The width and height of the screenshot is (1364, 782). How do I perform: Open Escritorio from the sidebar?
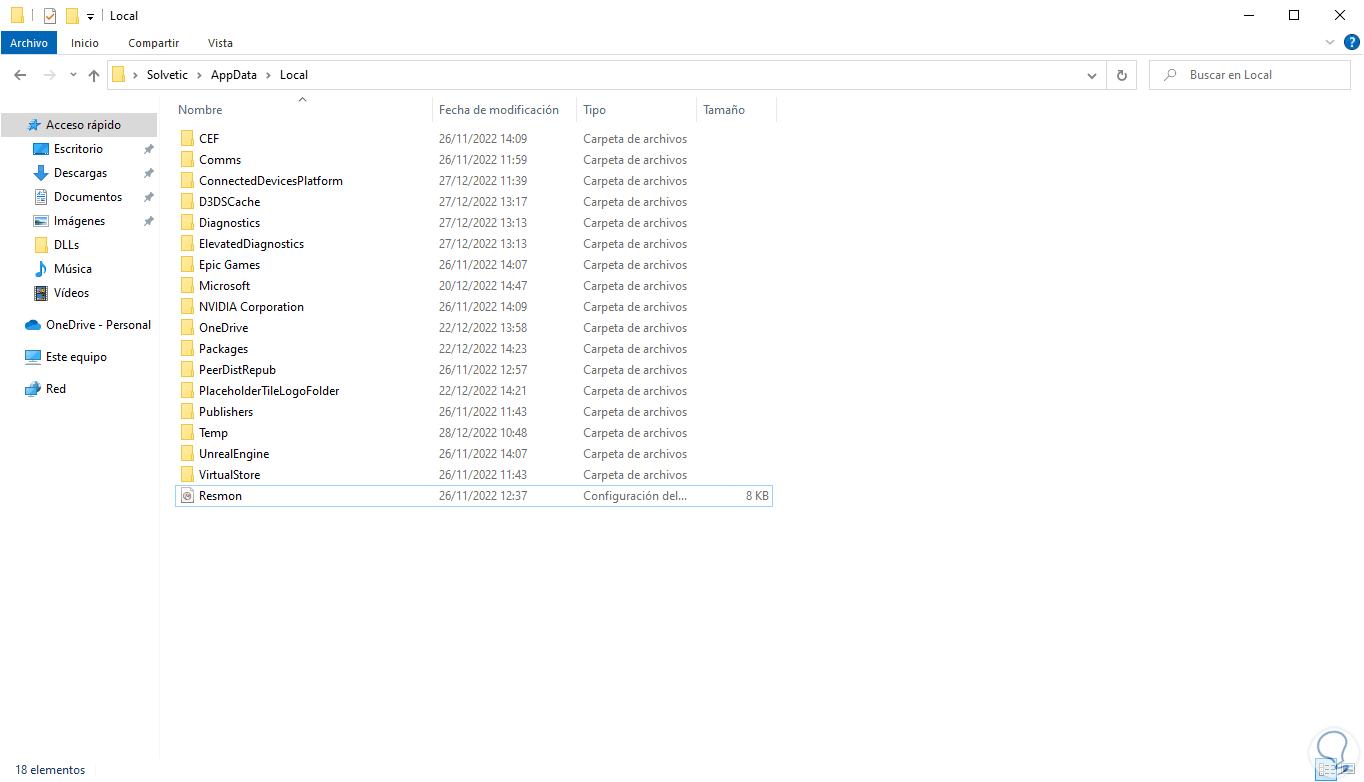tap(79, 149)
